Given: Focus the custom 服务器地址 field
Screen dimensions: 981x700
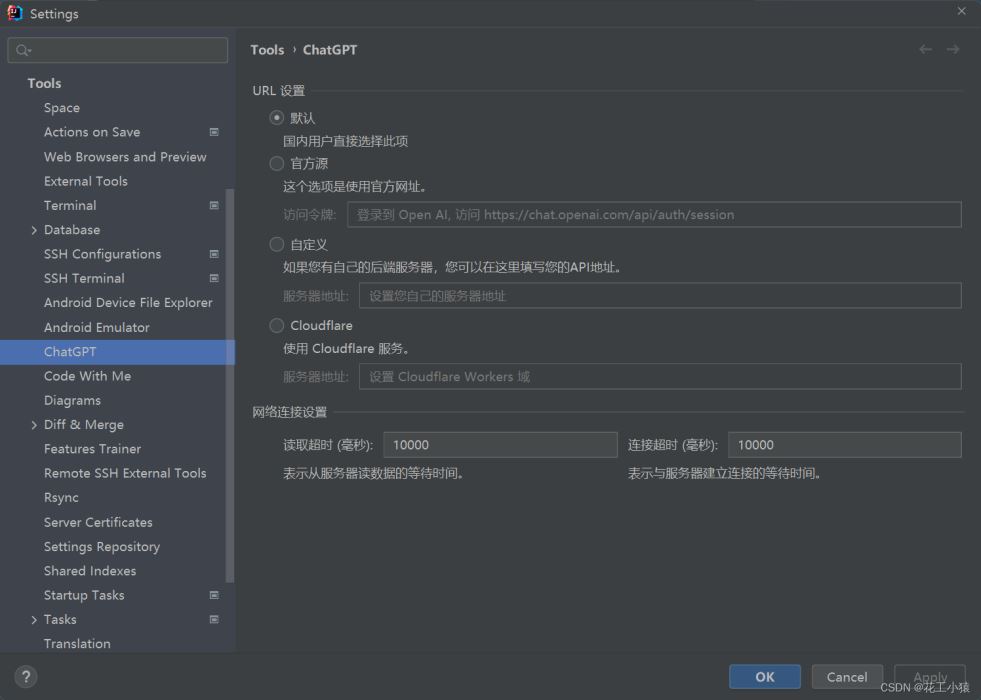Looking at the screenshot, I should pos(660,295).
